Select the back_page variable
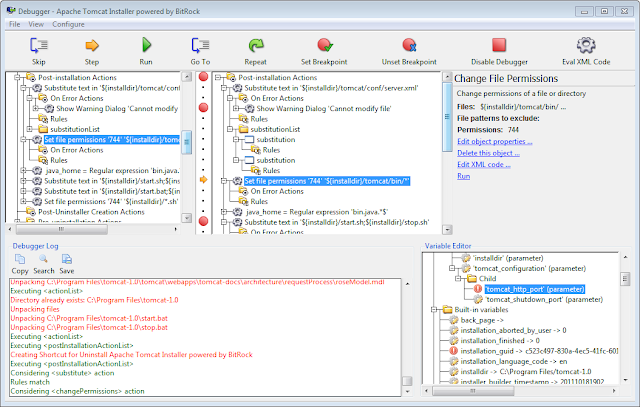This screenshot has height=407, width=640. [482, 320]
